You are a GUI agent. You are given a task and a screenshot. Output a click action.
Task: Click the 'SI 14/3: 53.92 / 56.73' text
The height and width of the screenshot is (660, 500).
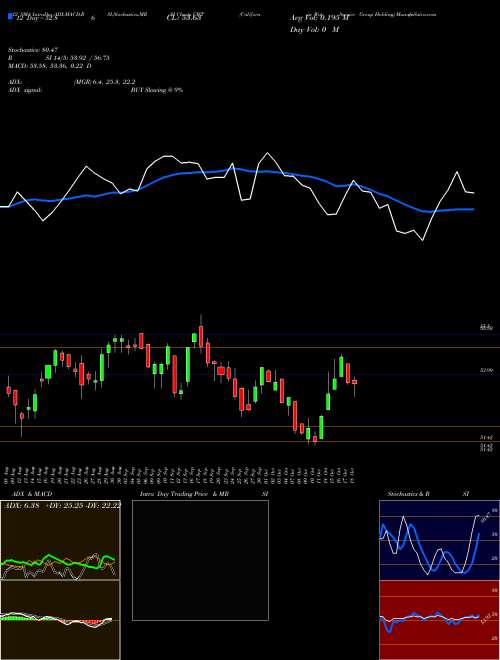pyautogui.click(x=78, y=58)
